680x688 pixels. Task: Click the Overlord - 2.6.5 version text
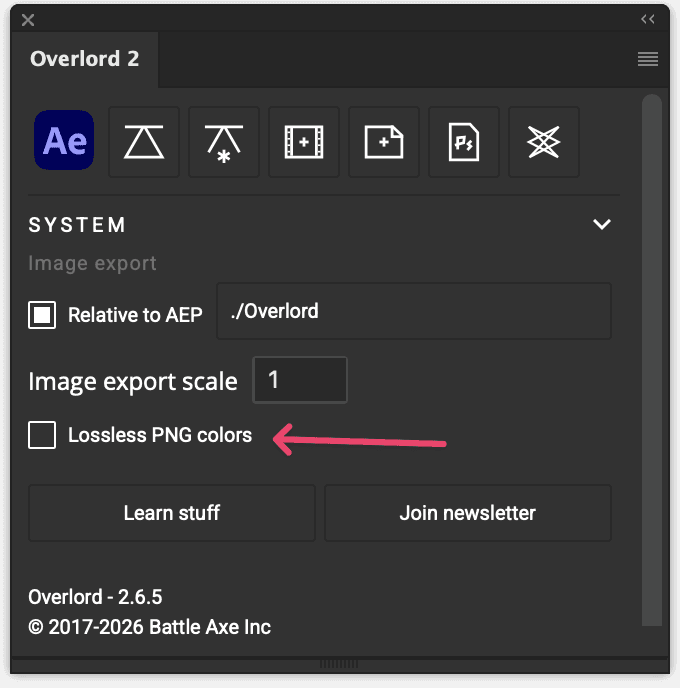(95, 597)
